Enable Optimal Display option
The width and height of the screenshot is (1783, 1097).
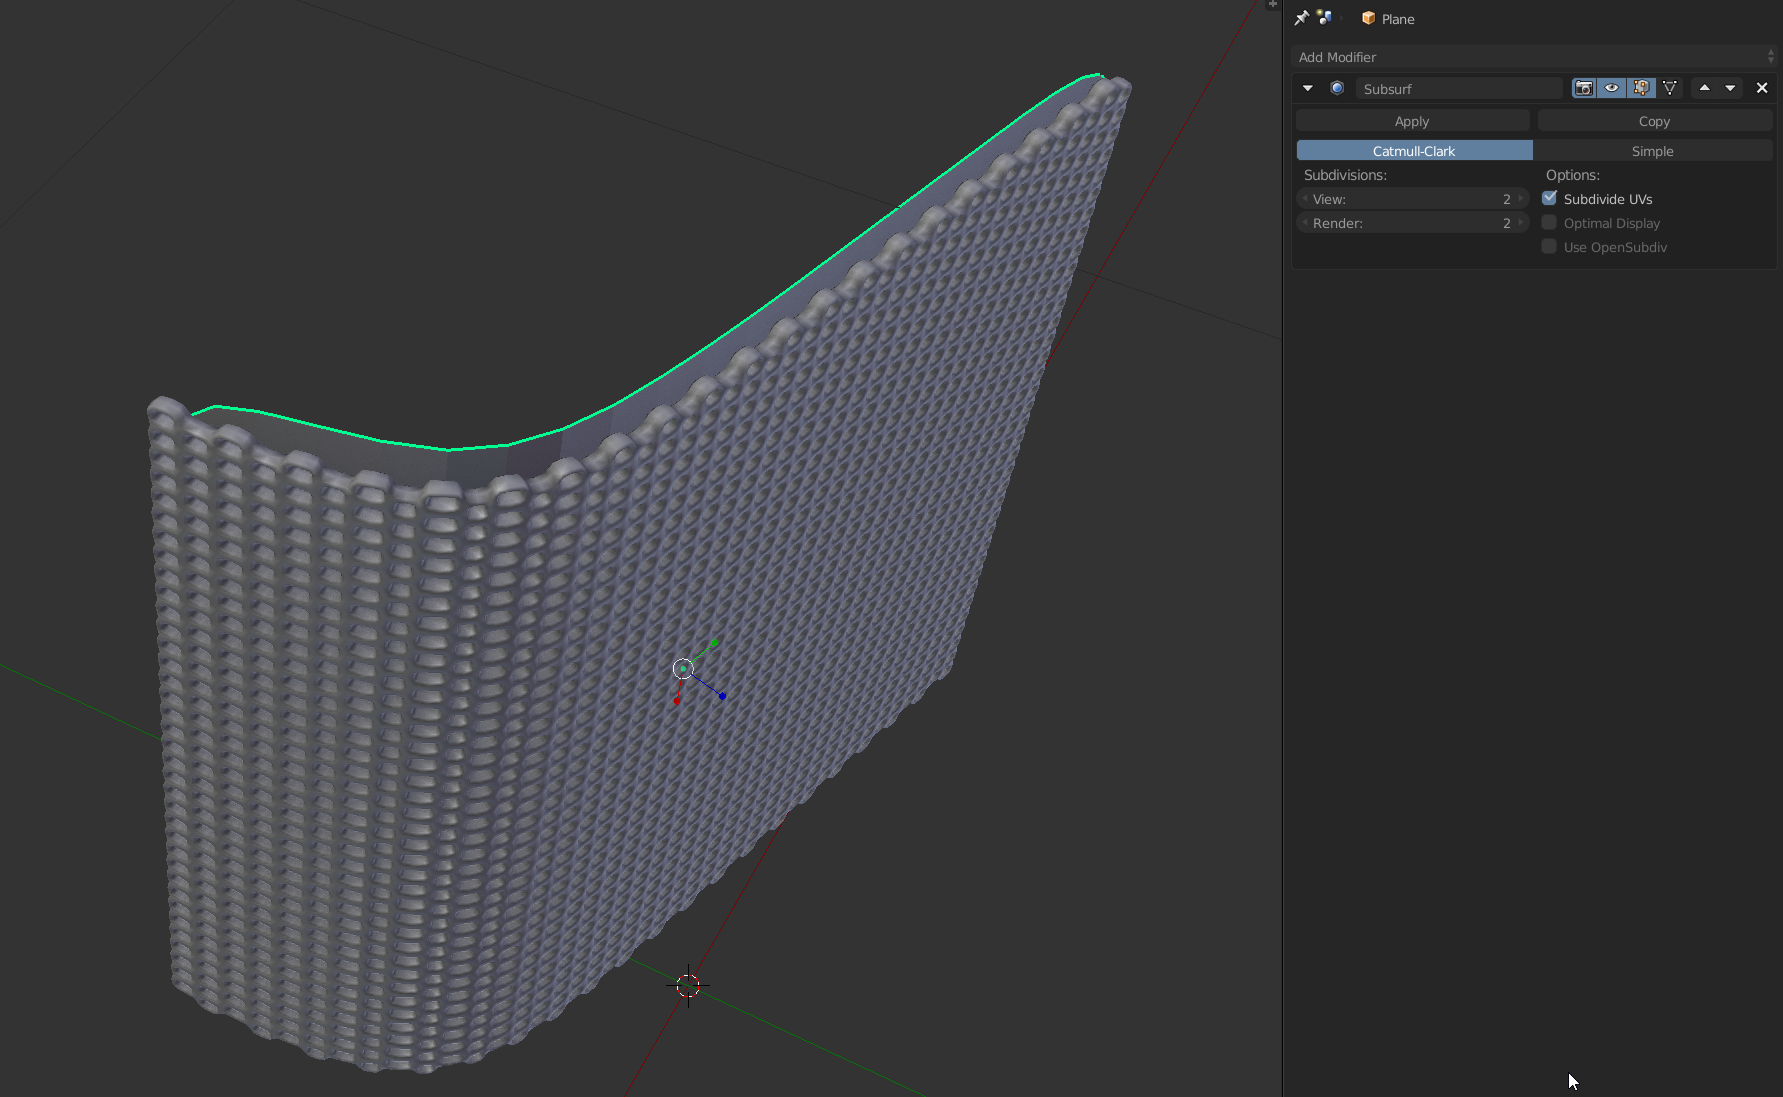point(1549,223)
